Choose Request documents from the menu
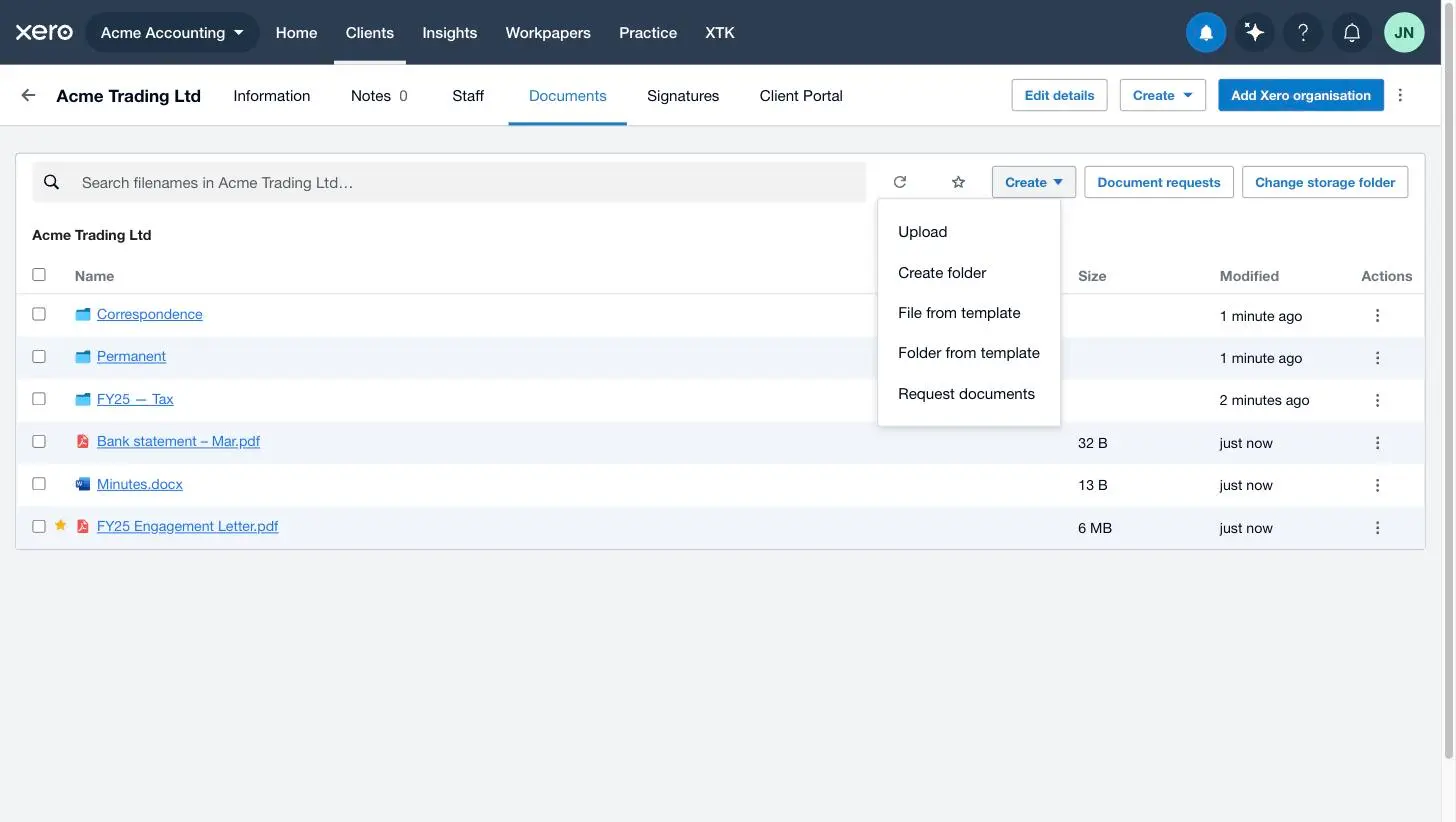This screenshot has width=1456, height=822. pos(969,394)
